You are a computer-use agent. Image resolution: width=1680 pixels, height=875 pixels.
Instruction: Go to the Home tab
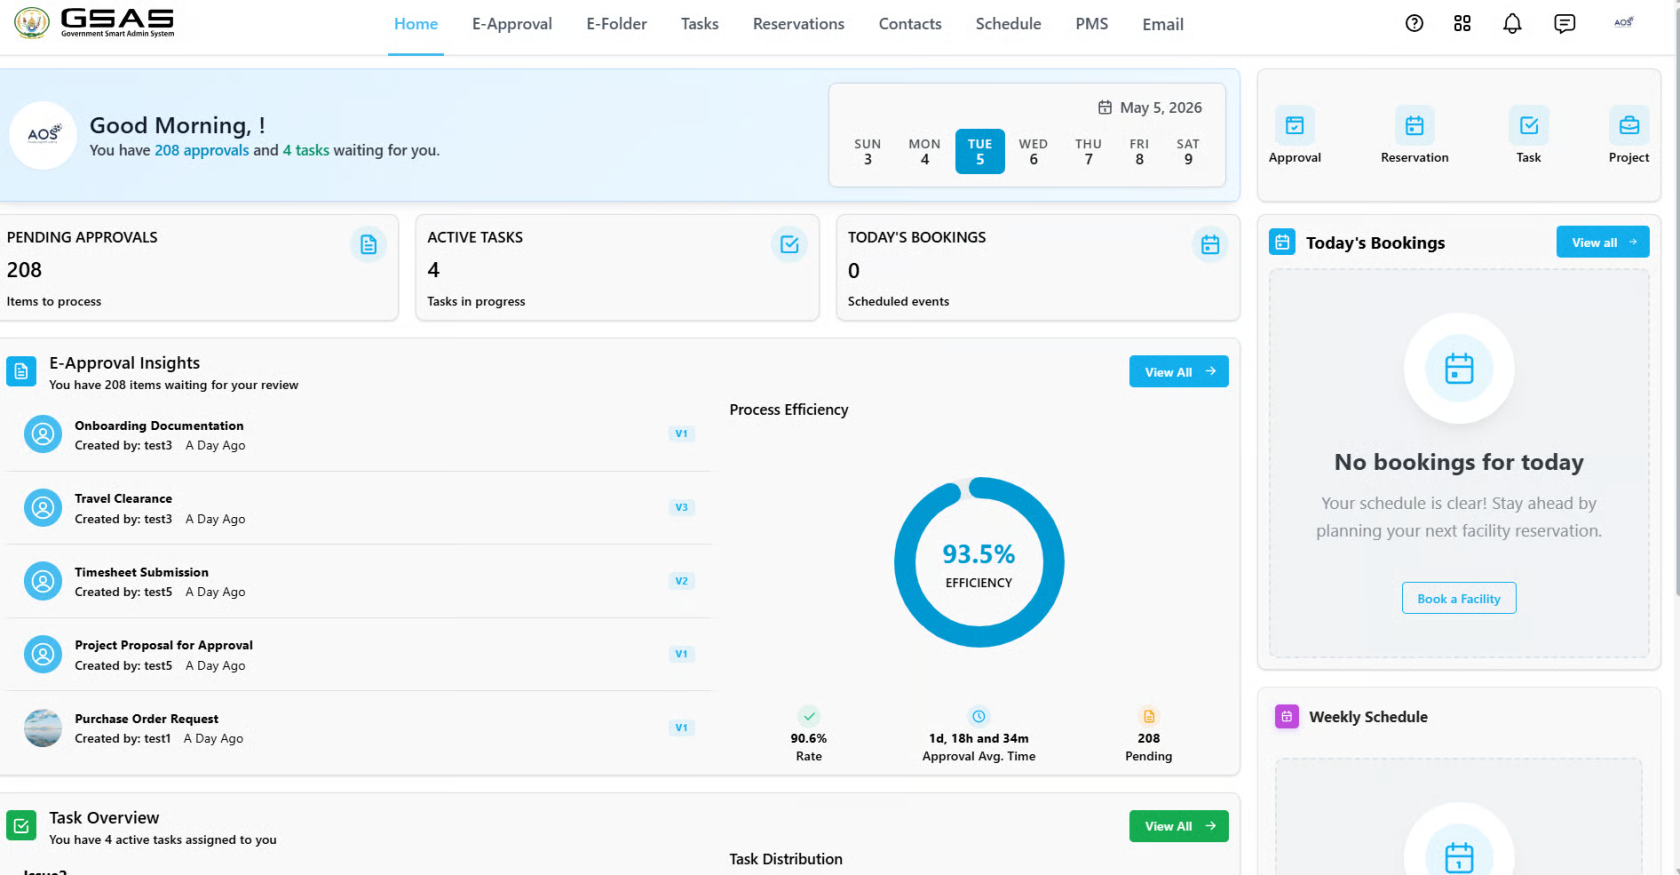point(416,24)
